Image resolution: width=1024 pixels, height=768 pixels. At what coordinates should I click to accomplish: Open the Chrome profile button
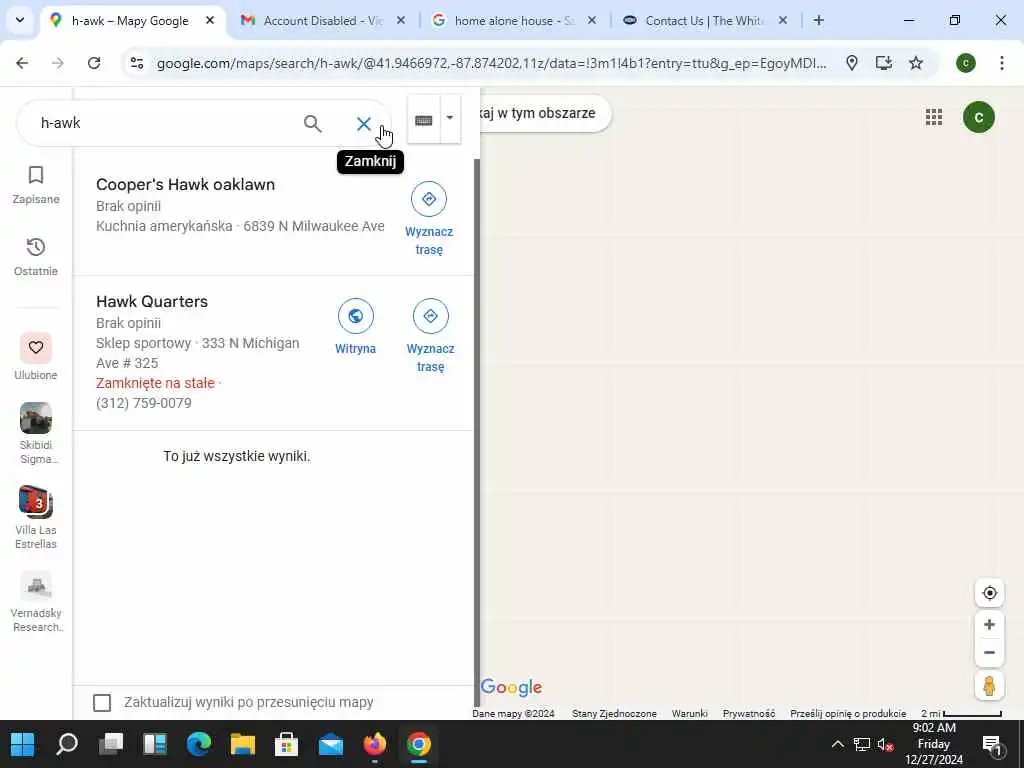[x=966, y=63]
